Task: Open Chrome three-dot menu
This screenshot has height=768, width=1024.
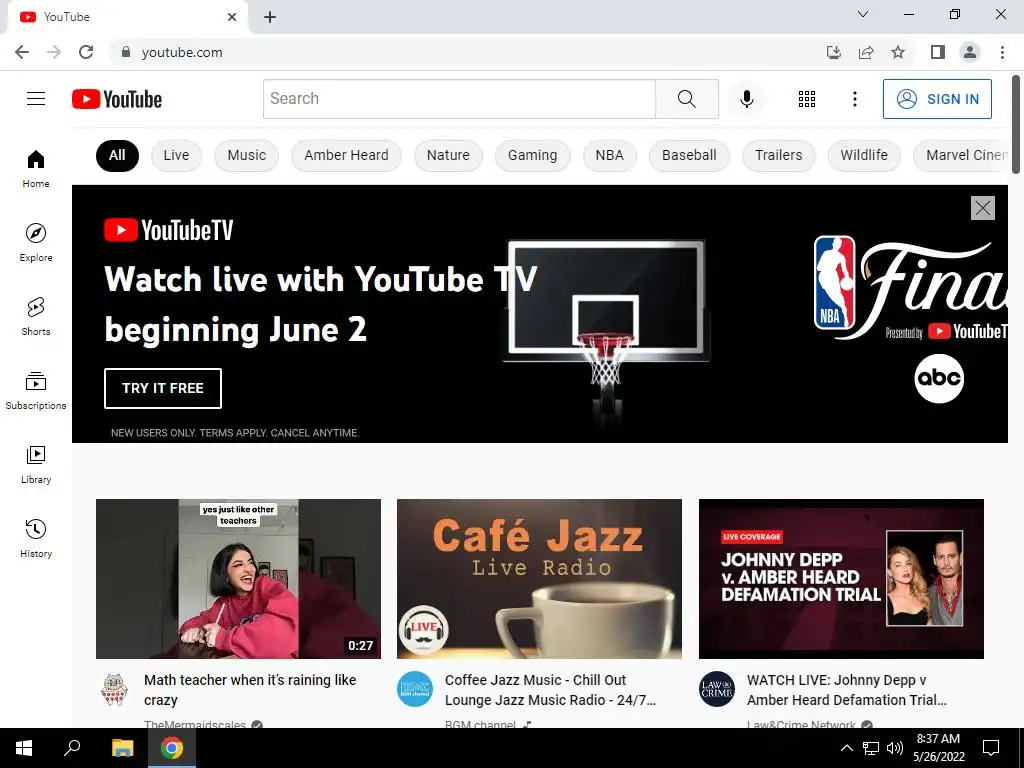Action: tap(1002, 52)
